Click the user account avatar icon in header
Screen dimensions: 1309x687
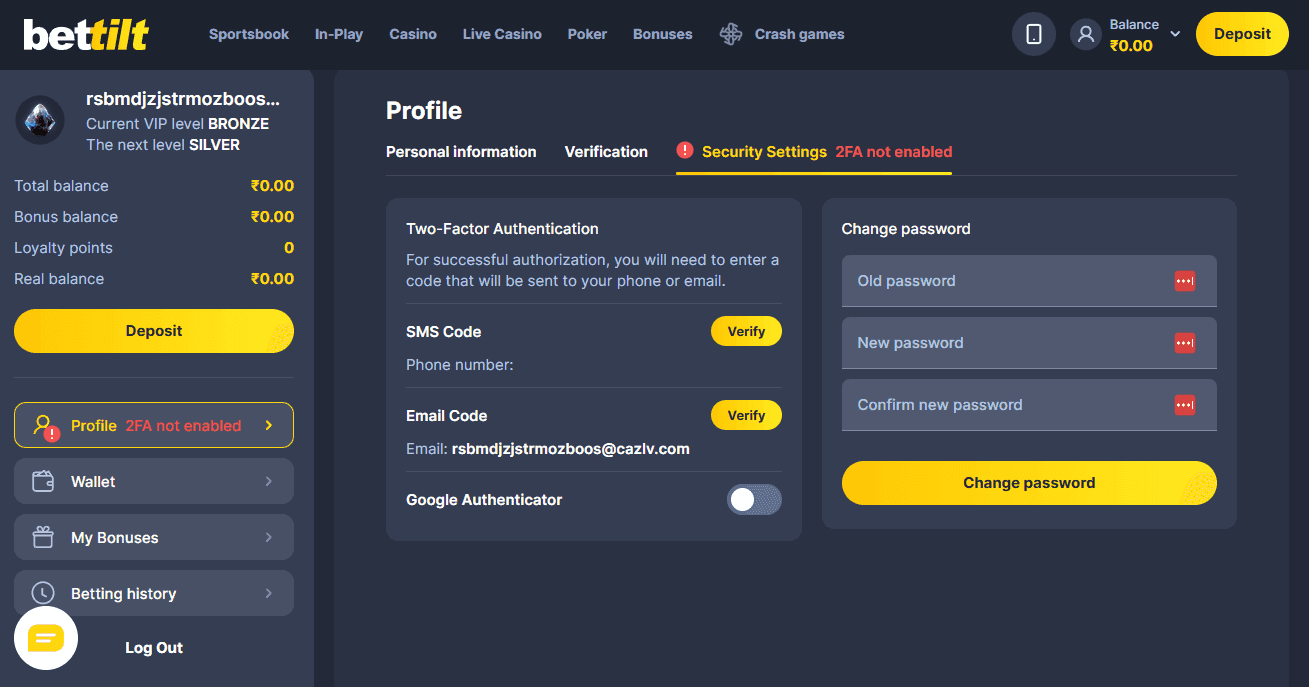coord(1085,34)
